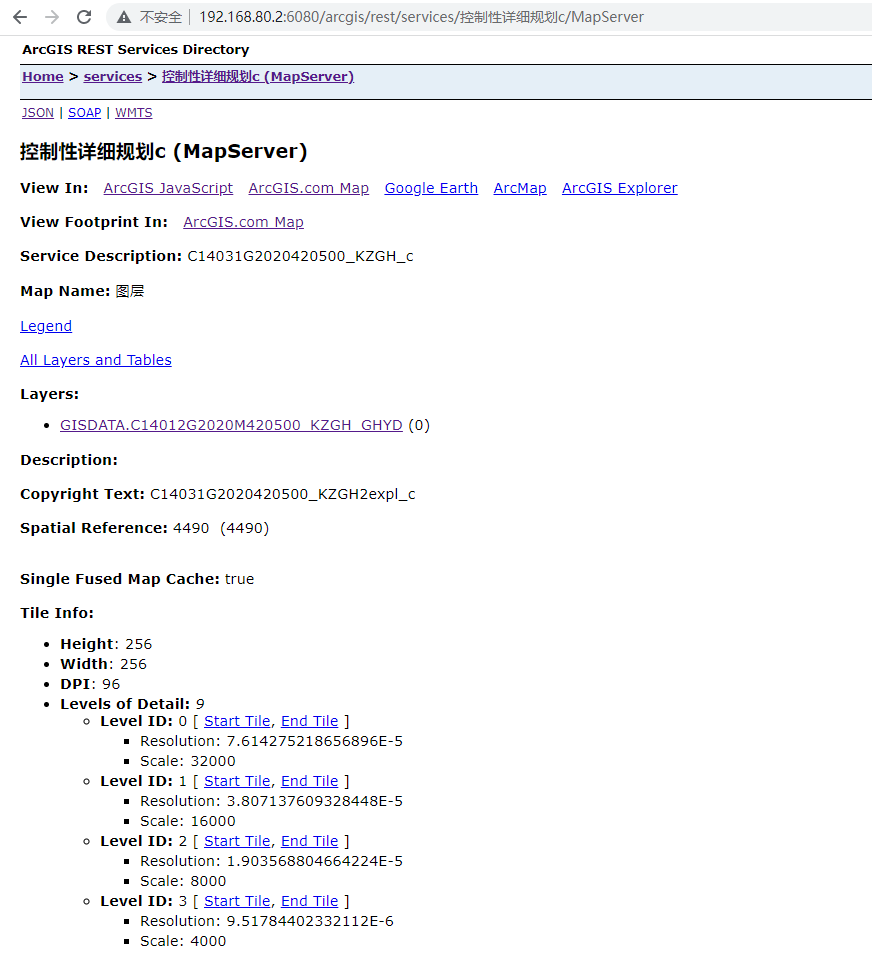Click the 控制性详细规划c (MapServer) page title

(163, 151)
